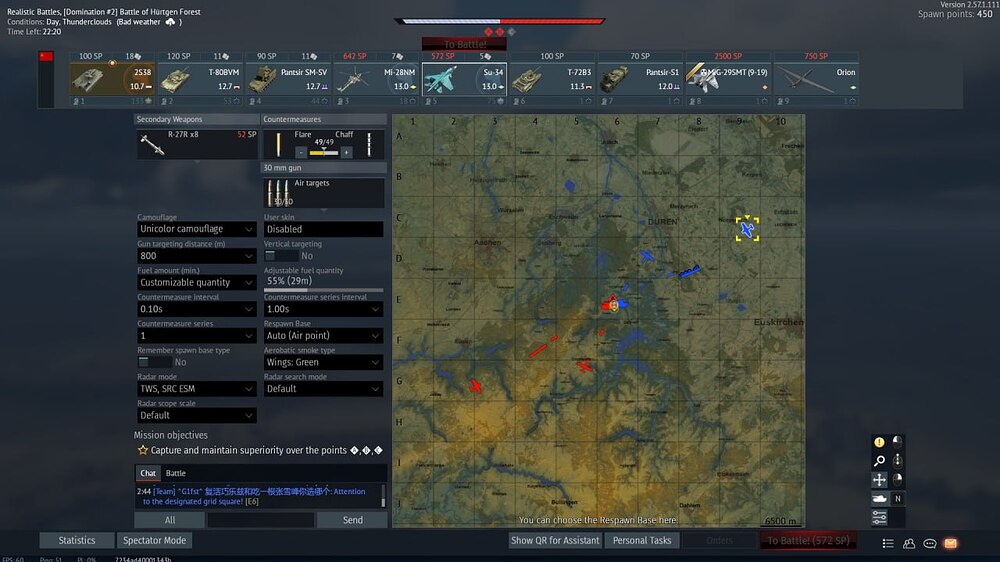Open the R-27R x8 secondary weapon selector

pos(197,144)
